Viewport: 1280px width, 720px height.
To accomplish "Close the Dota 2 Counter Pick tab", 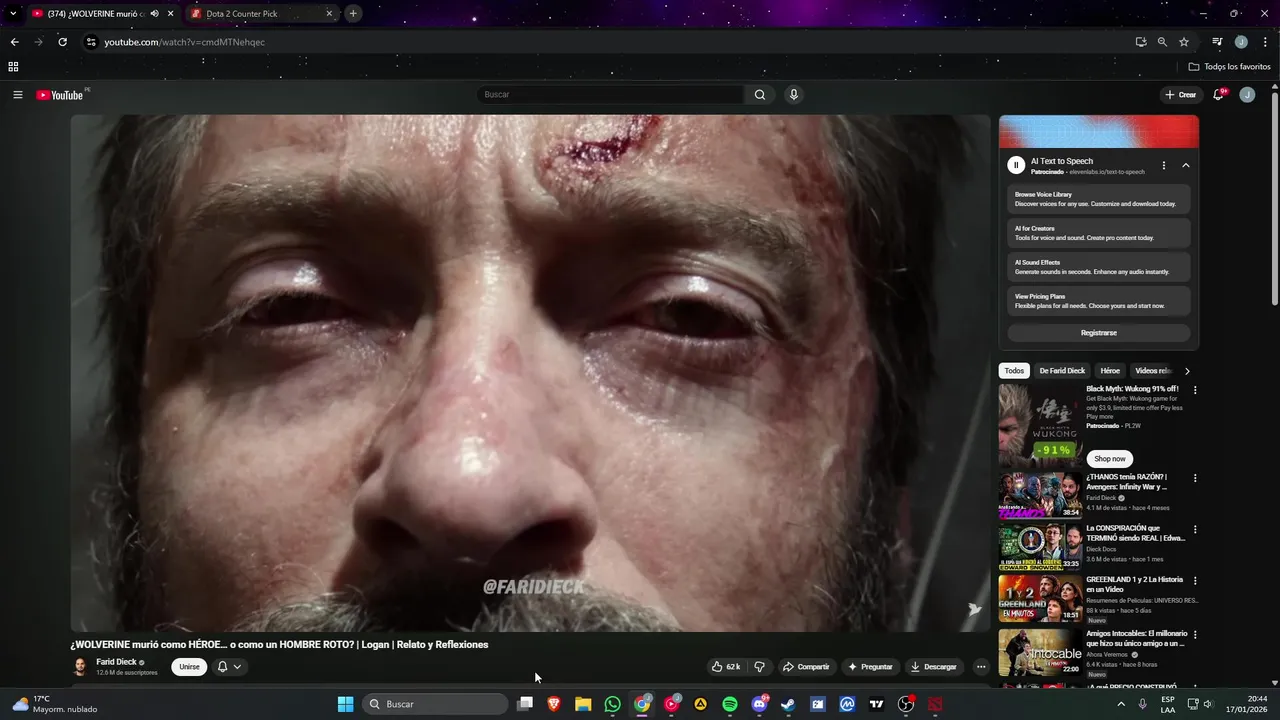I will click(x=329, y=14).
